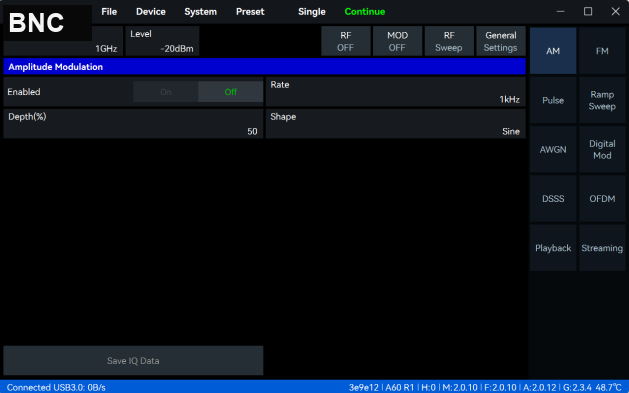Click the 48.7°C temperature readout
629x393 pixels.
608,387
